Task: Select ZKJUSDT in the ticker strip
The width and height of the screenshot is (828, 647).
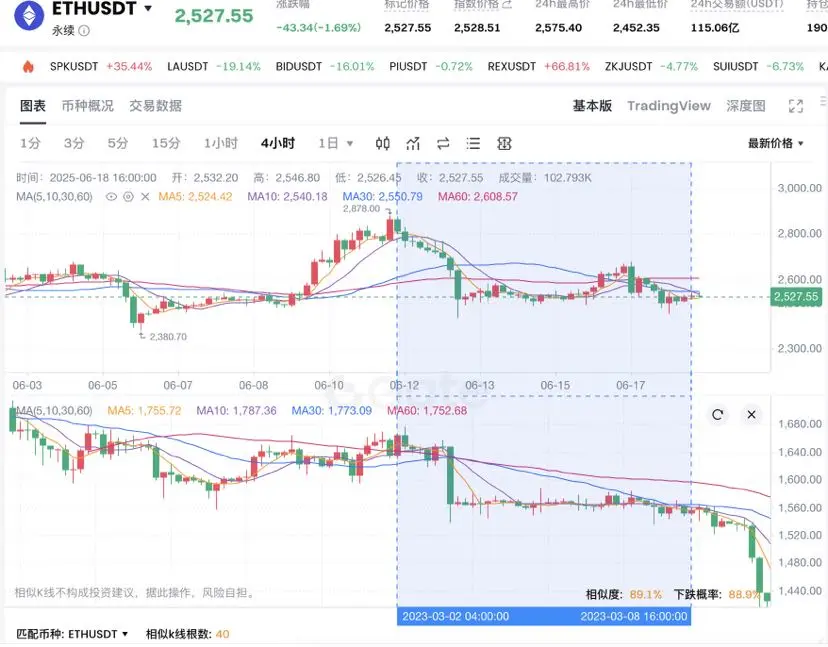Action: point(629,67)
